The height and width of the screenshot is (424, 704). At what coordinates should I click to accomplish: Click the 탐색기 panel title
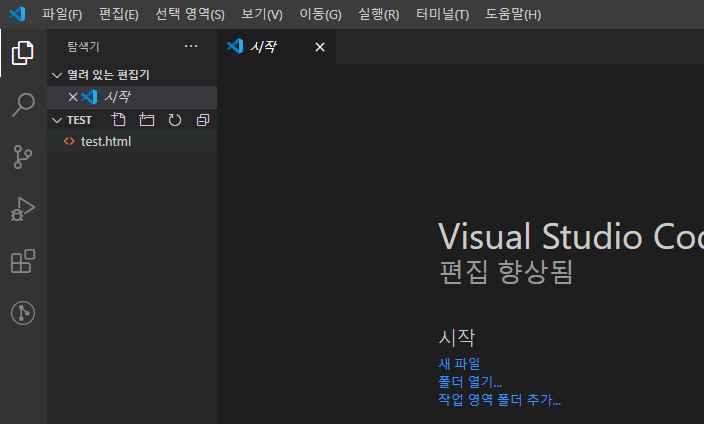pyautogui.click(x=84, y=47)
